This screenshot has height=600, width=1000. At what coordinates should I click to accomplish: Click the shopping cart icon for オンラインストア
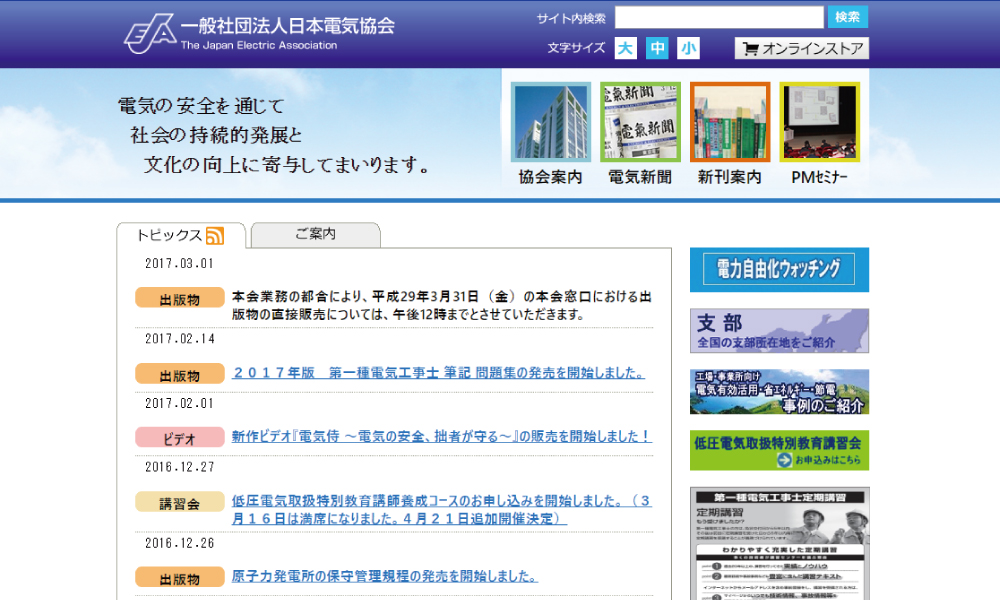[751, 48]
